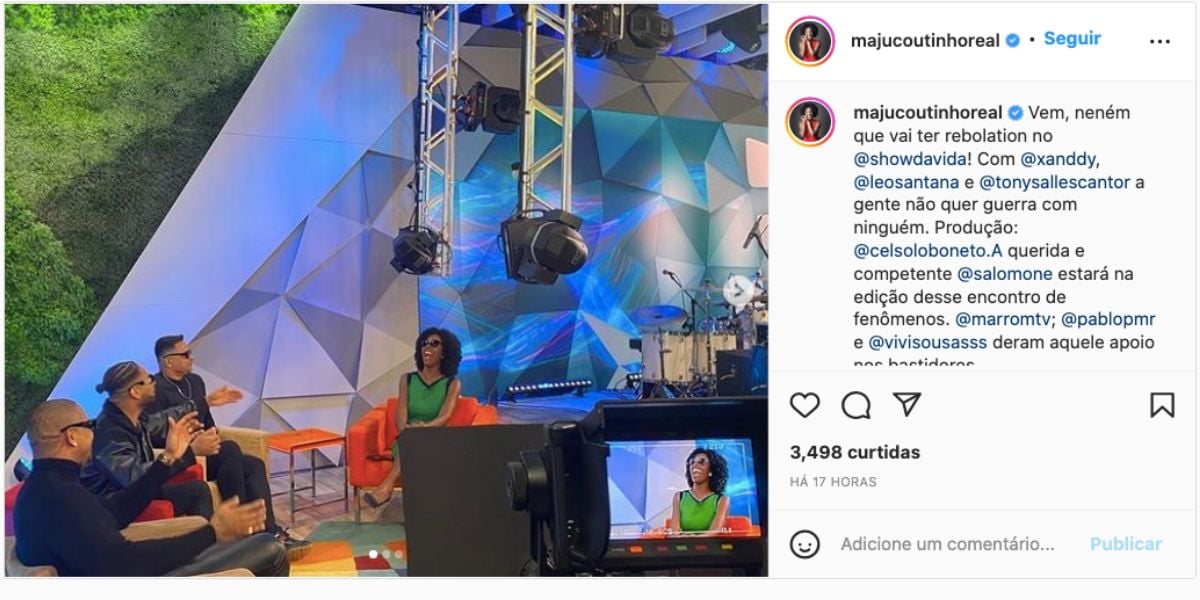Click the verified badge beside header username

coord(1012,41)
